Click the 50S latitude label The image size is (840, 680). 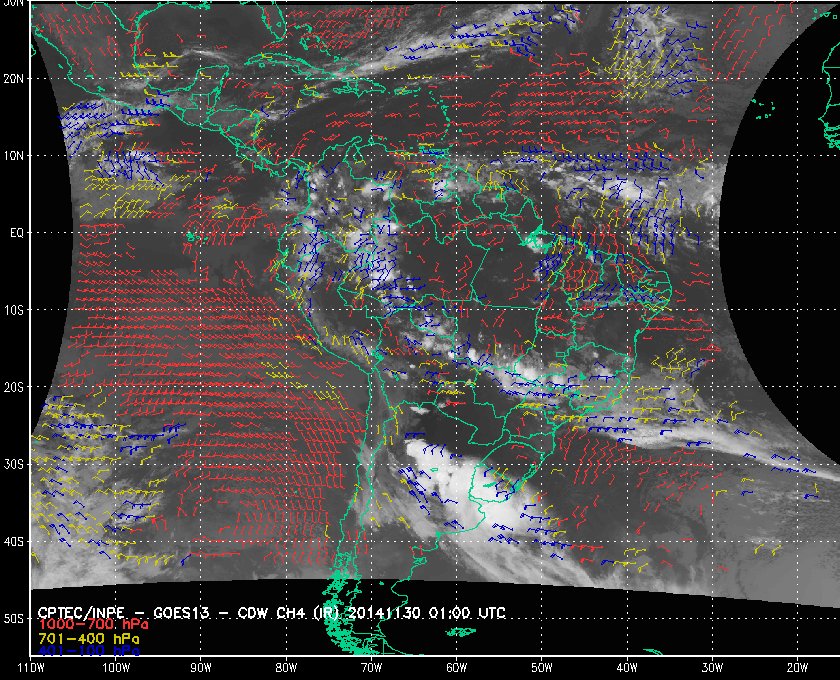(x=13, y=618)
